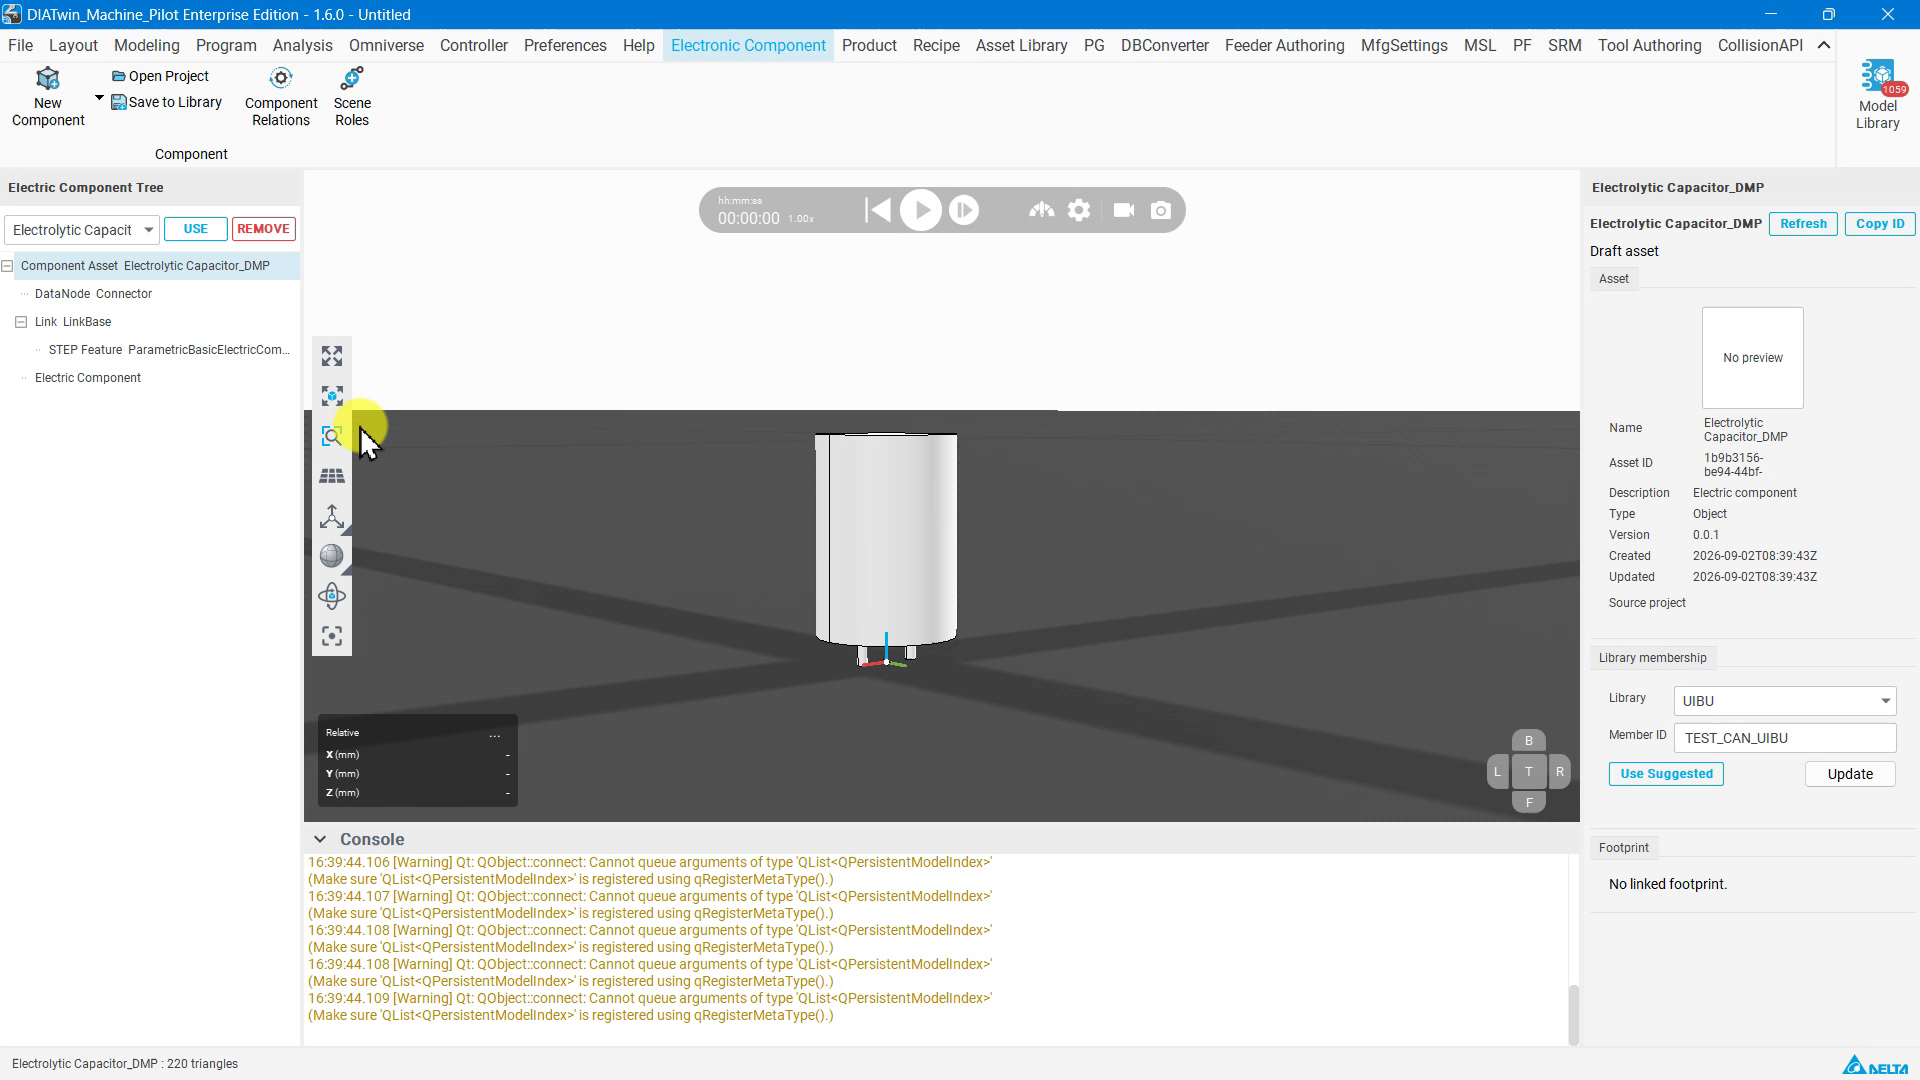This screenshot has width=1920, height=1080.
Task: Select the L face on view cube
Action: (x=1497, y=771)
